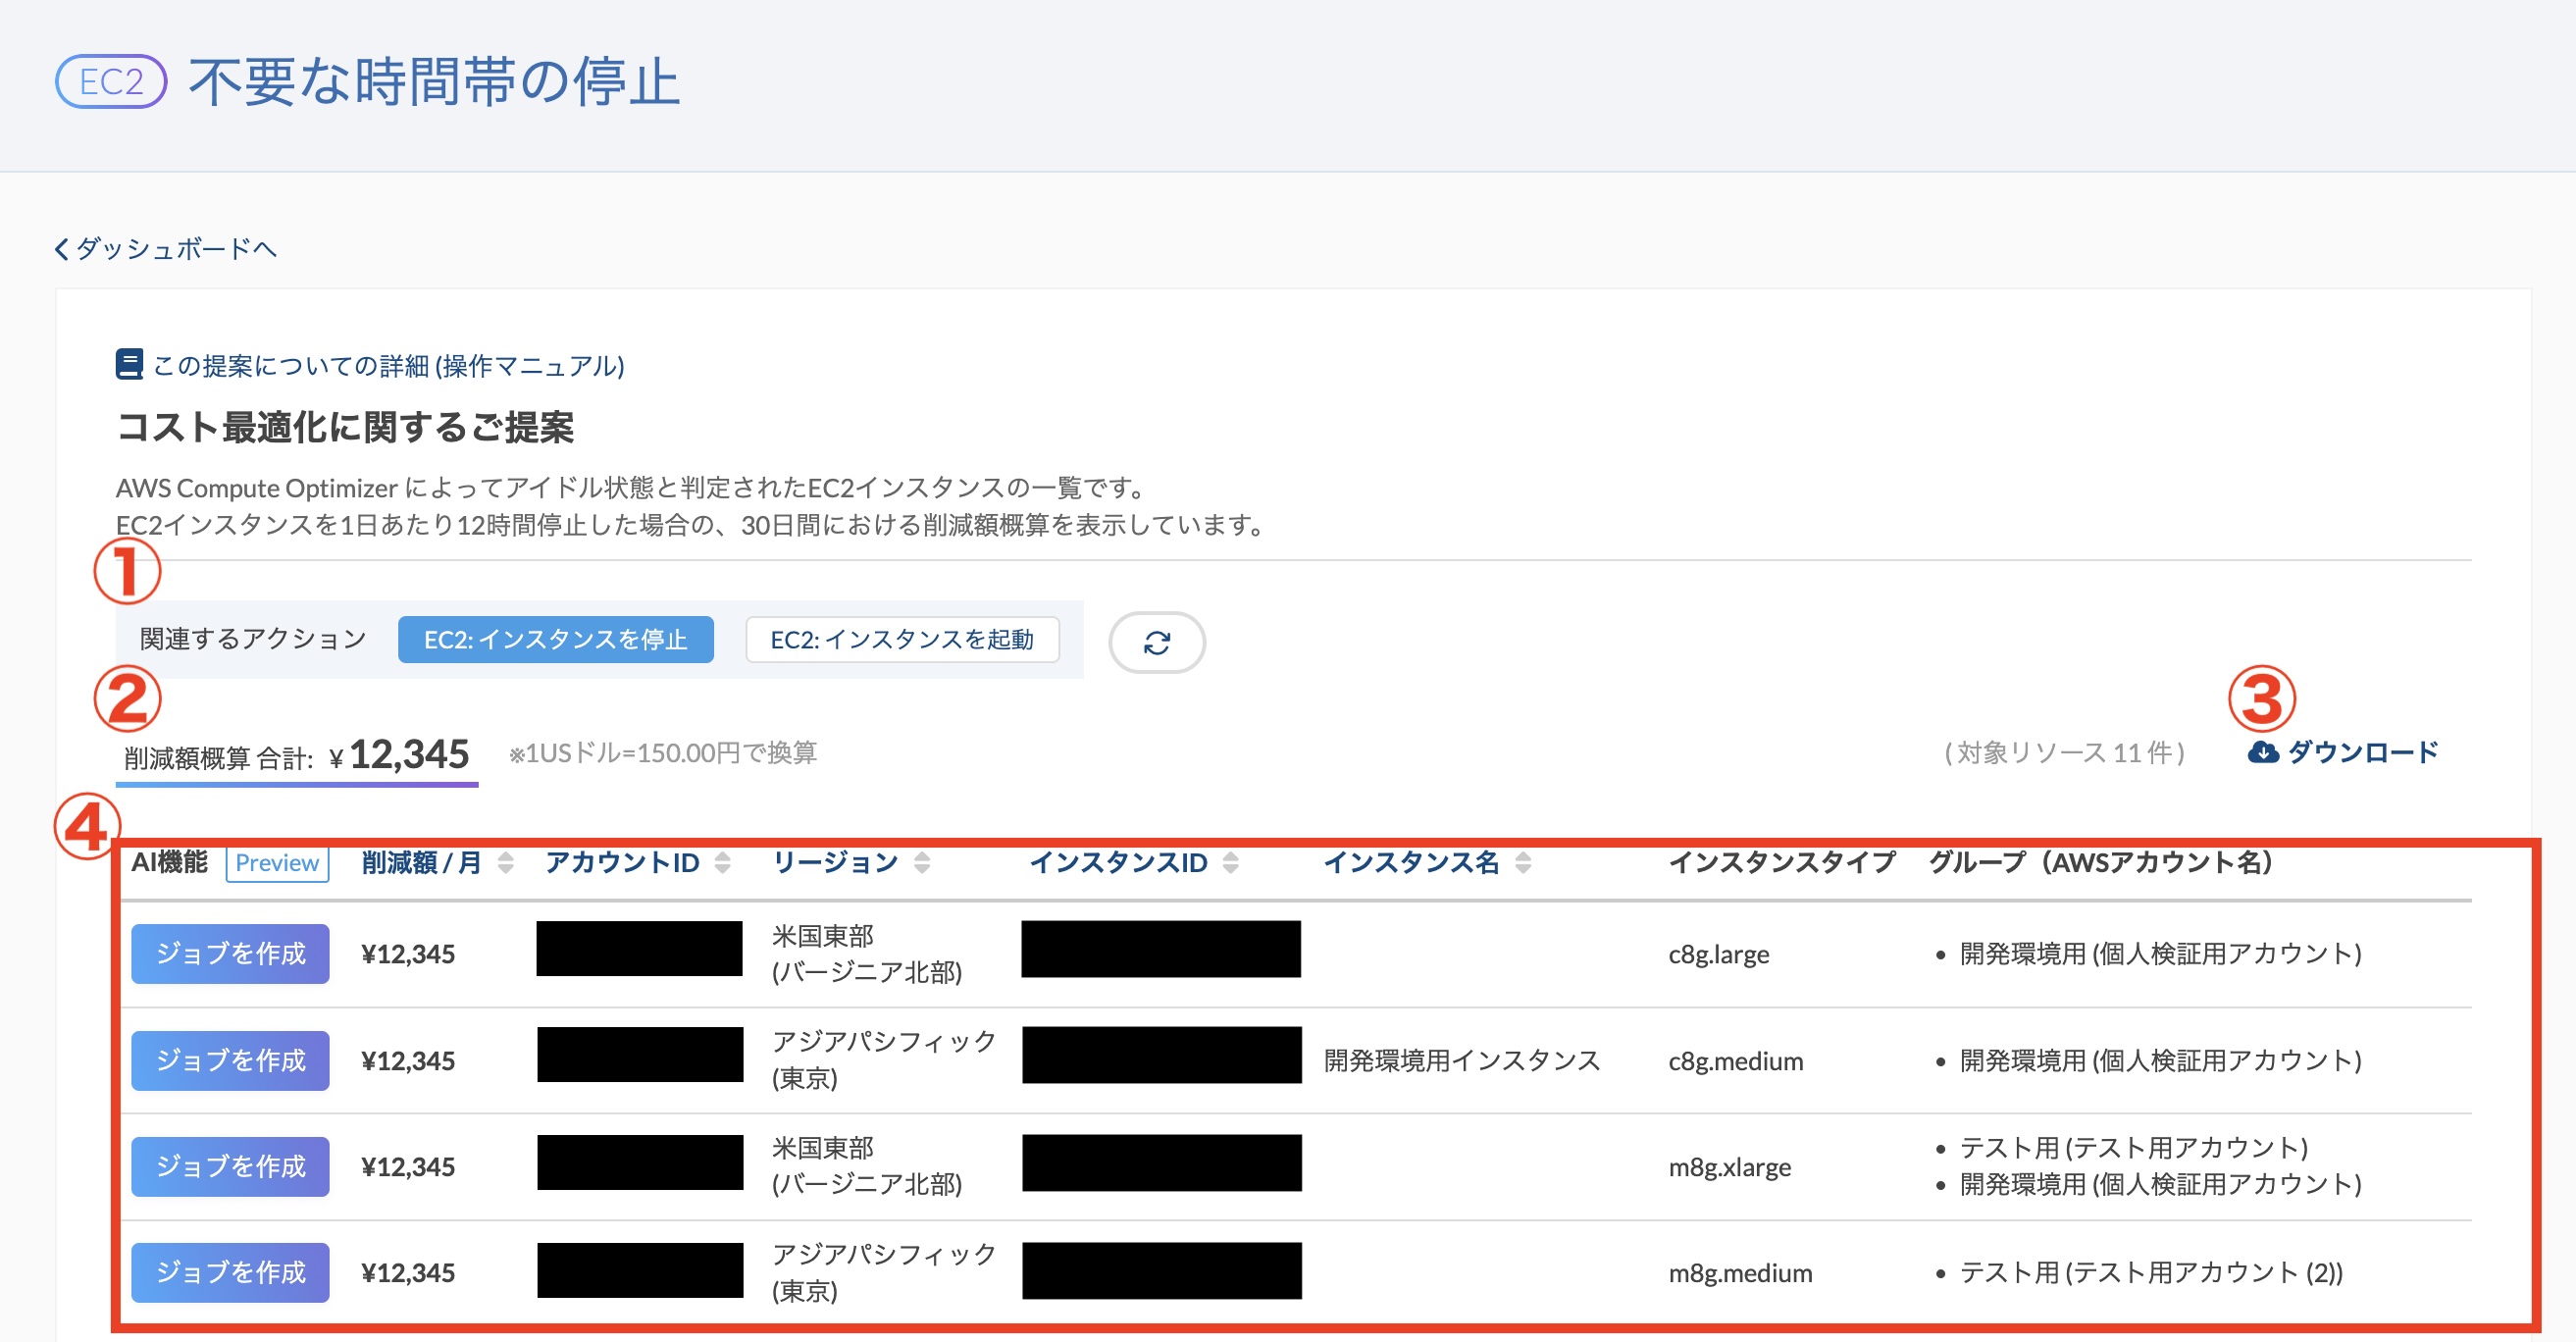Viewport: 2576px width, 1342px height.
Task: Click テスト用 (テスト用アカウント) in m8g.xlarge row
Action: tap(2134, 1147)
